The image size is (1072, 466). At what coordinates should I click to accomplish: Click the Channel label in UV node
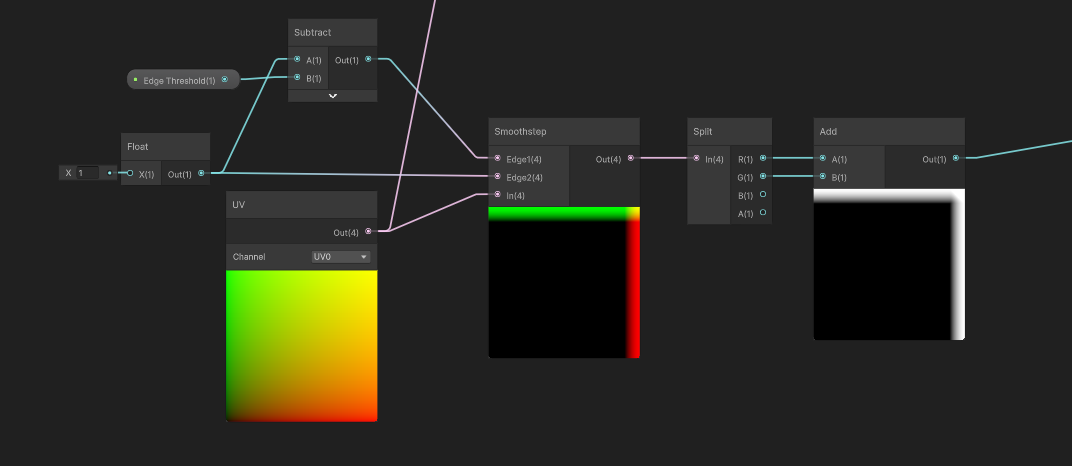249,257
